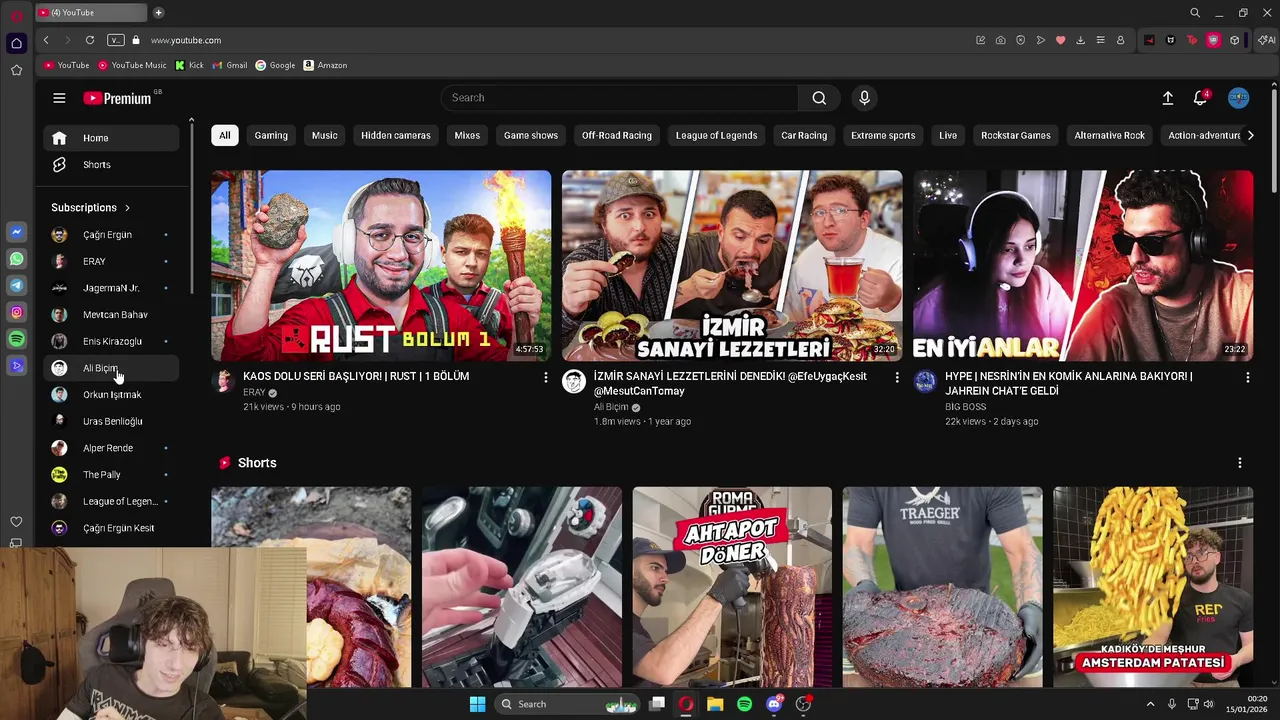Play the RUST Bölüm 1 video thumbnail
Image resolution: width=1280 pixels, height=720 pixels.
(x=381, y=265)
